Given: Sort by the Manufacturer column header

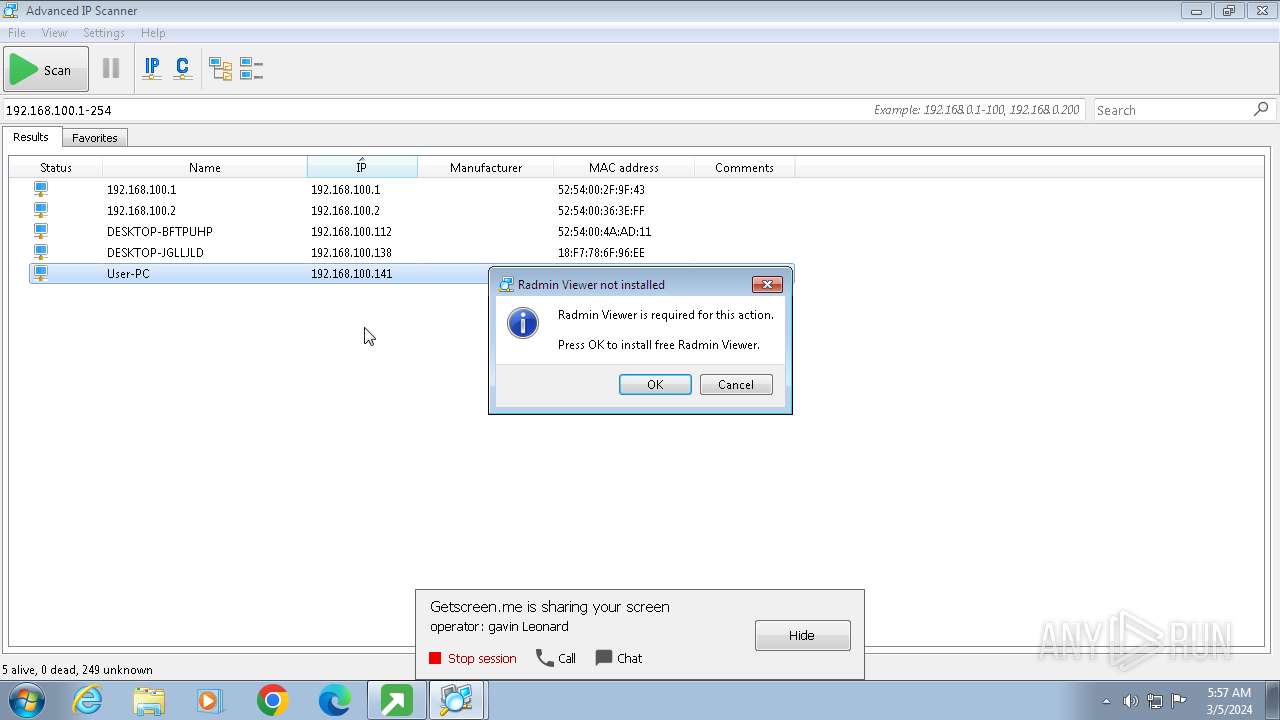Looking at the screenshot, I should 486,167.
